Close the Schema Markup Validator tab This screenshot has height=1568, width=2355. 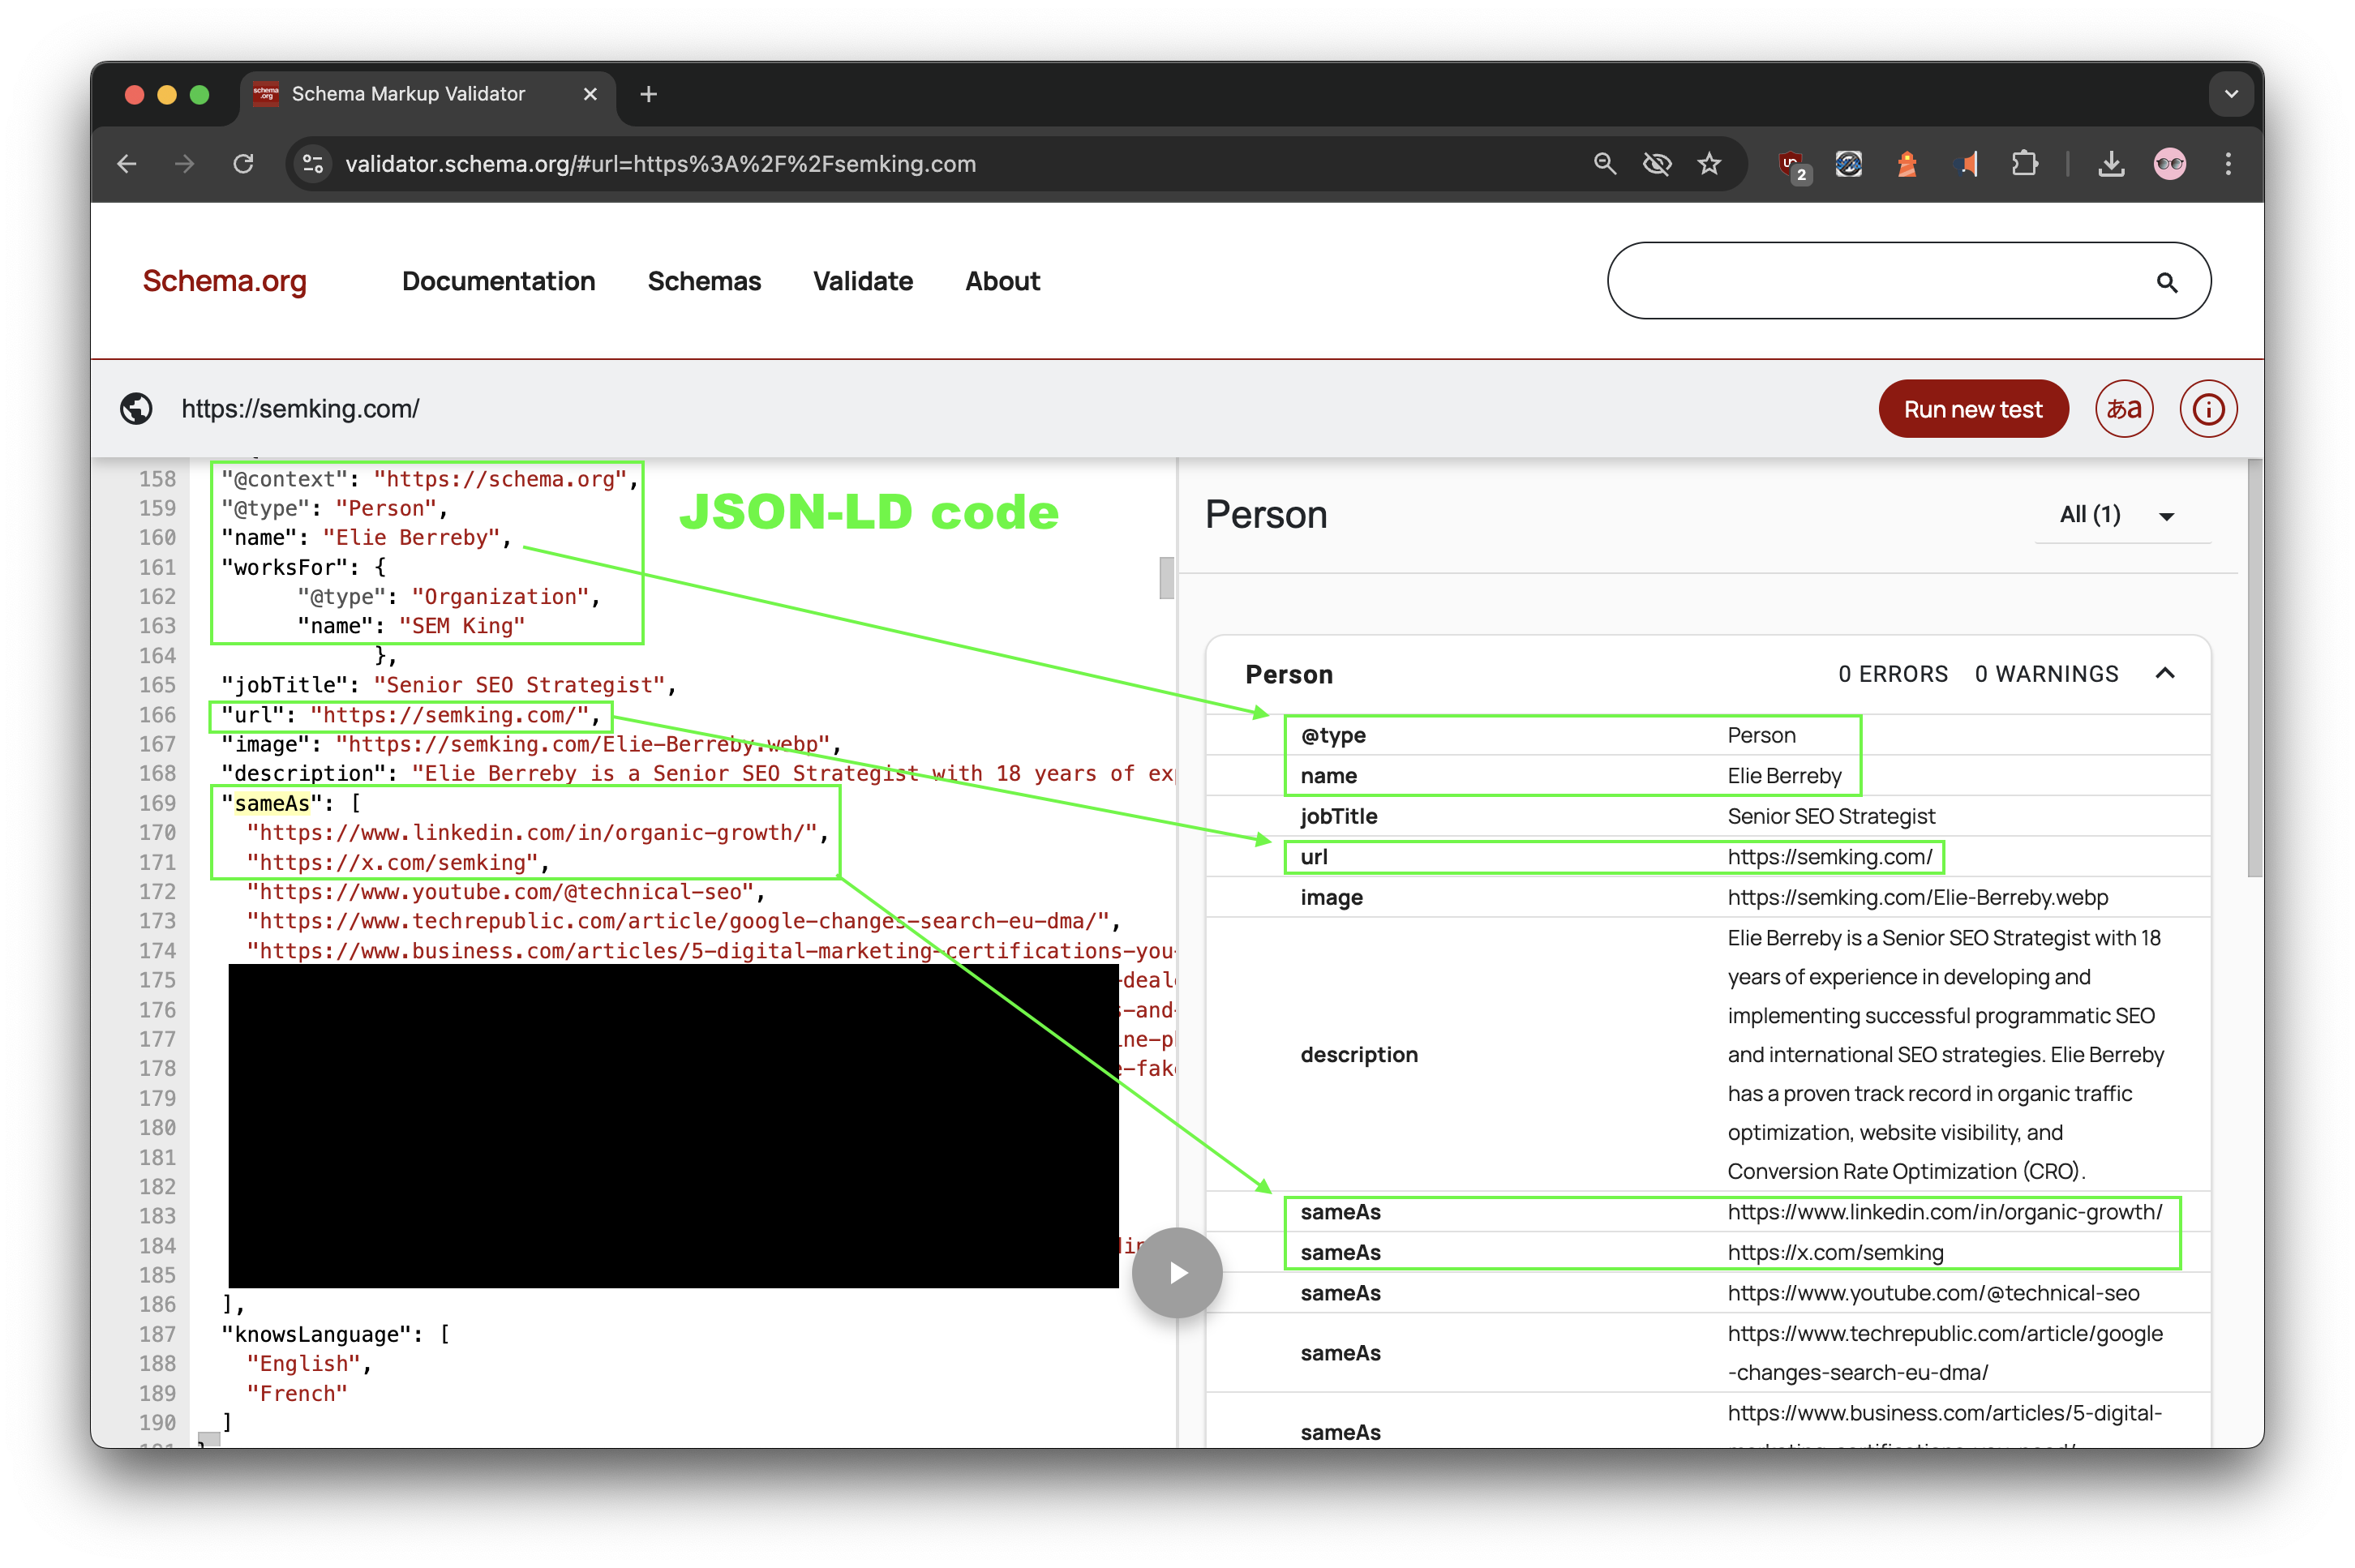590,94
